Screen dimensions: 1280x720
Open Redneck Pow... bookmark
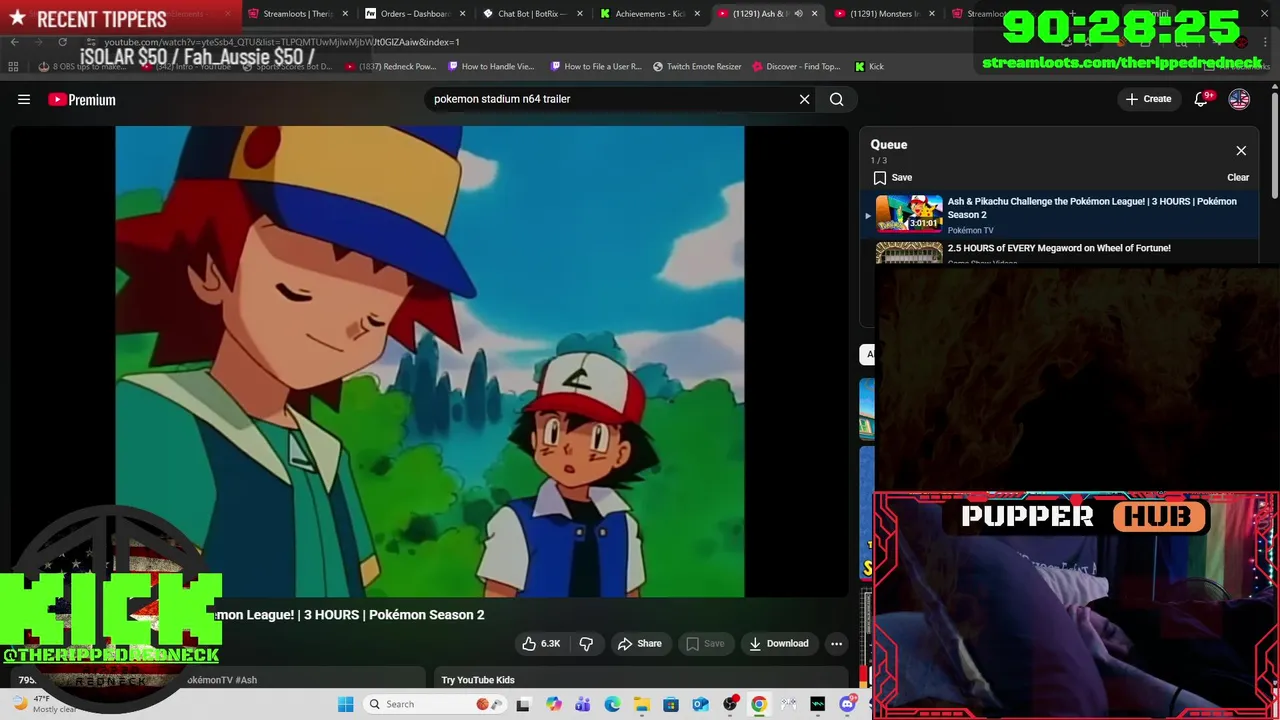click(x=390, y=67)
